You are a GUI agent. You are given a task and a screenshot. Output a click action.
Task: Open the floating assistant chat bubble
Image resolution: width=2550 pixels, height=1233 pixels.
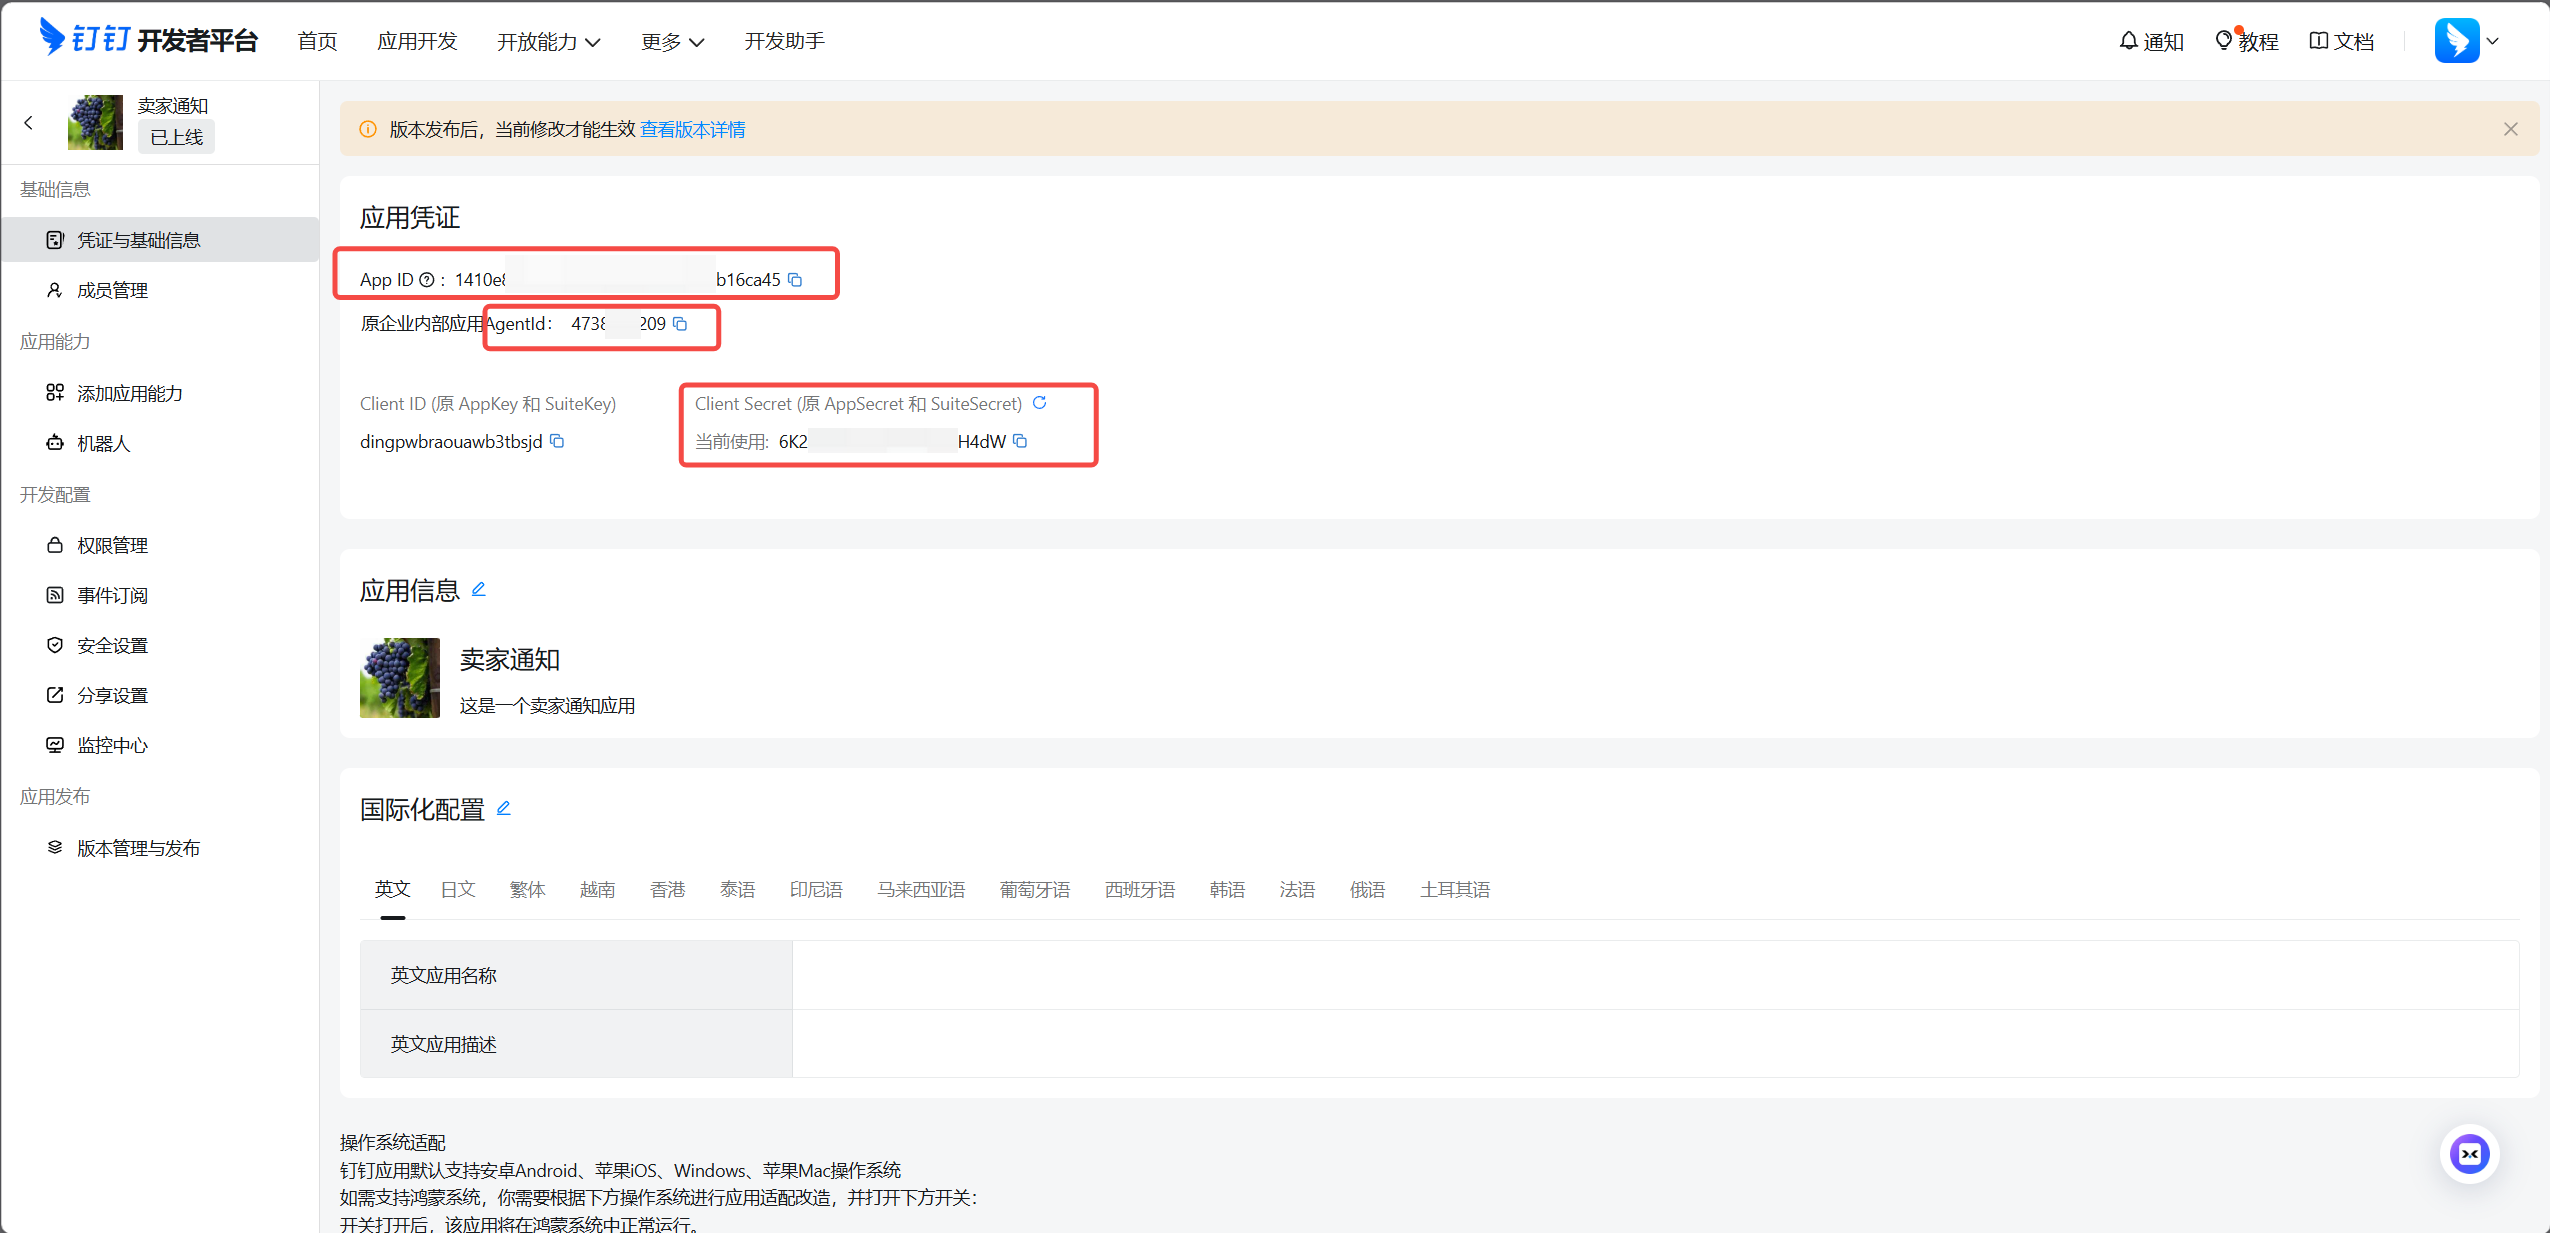[x=2469, y=1154]
